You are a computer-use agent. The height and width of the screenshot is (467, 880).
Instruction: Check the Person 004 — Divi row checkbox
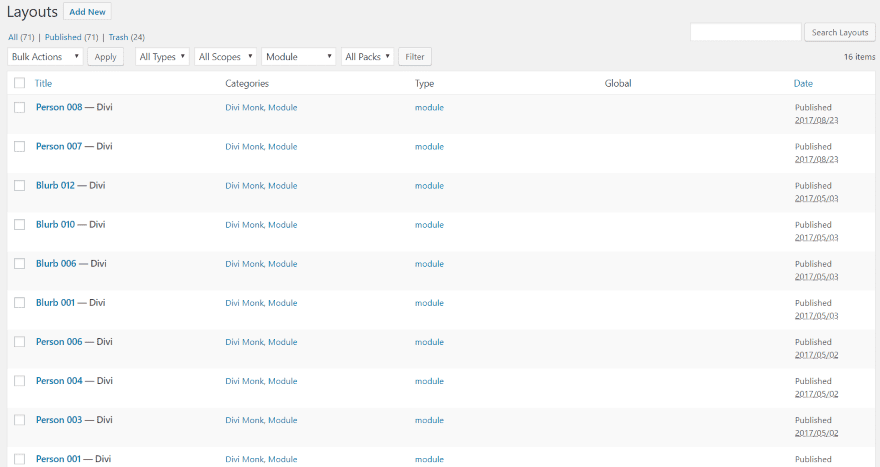20,381
